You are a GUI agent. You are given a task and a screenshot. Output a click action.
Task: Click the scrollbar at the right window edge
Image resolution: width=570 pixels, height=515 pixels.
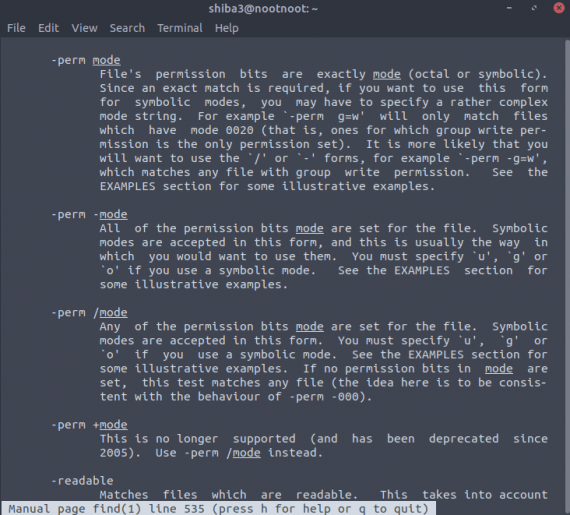click(567, 269)
